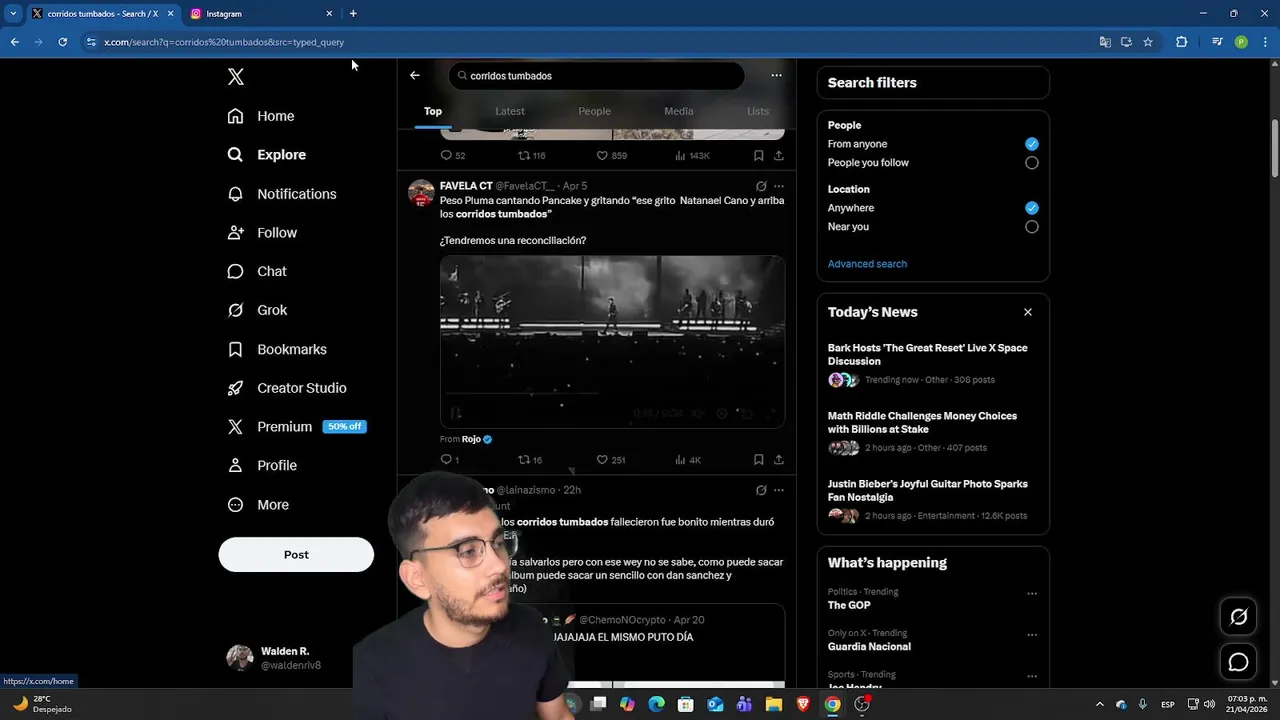1280x720 pixels.
Task: Open Bookmarks in the sidebar
Action: [x=277, y=349]
